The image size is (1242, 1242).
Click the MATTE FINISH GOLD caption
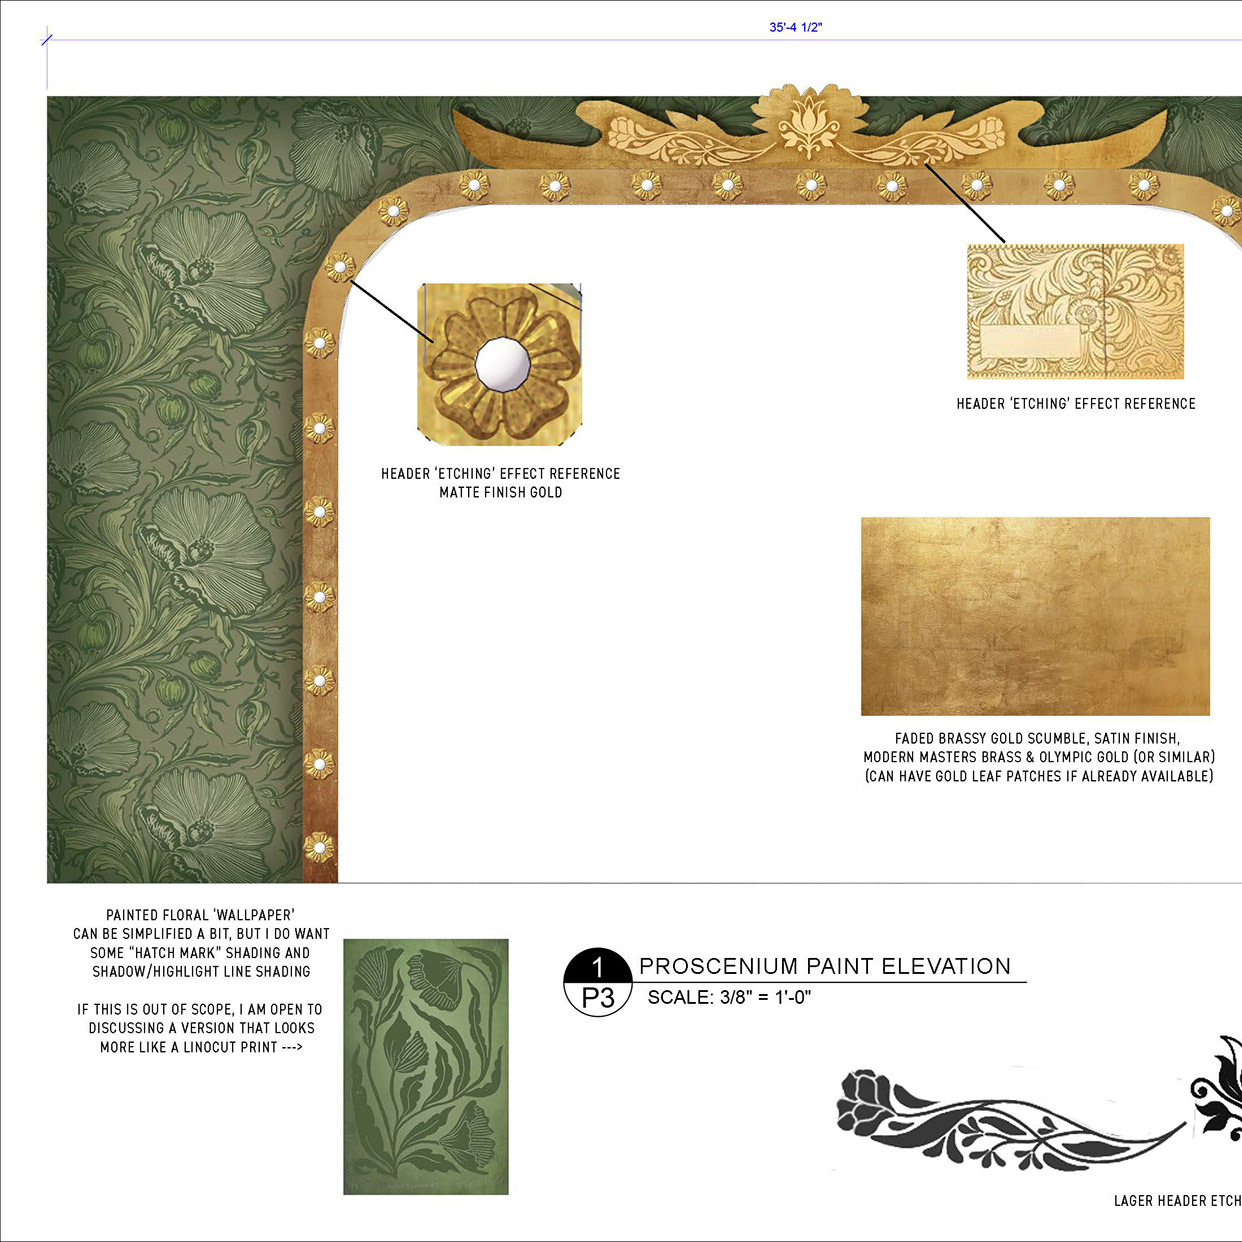point(501,492)
